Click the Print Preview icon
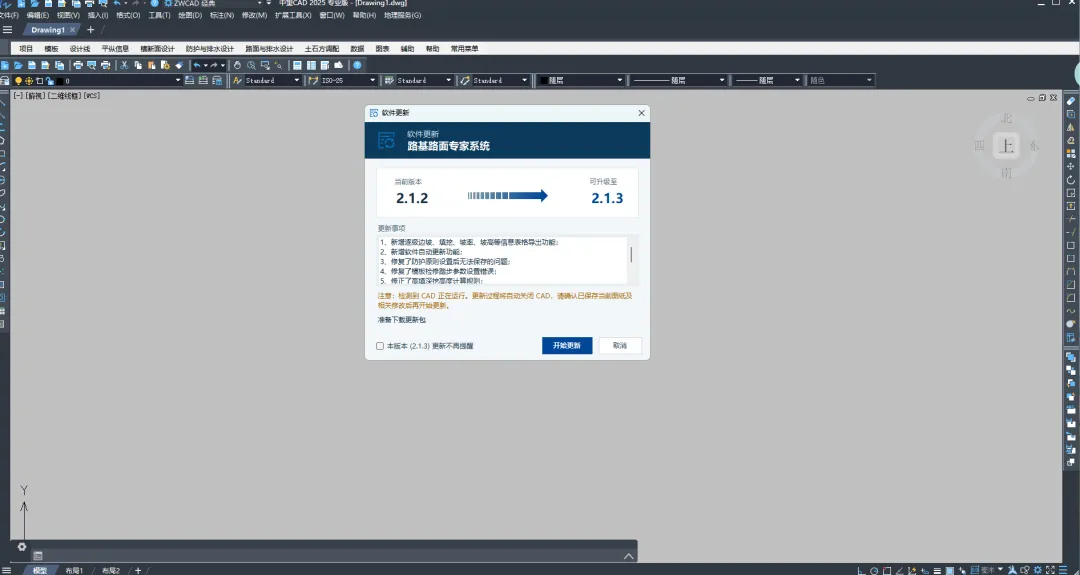This screenshot has width=1080, height=575. click(x=92, y=65)
